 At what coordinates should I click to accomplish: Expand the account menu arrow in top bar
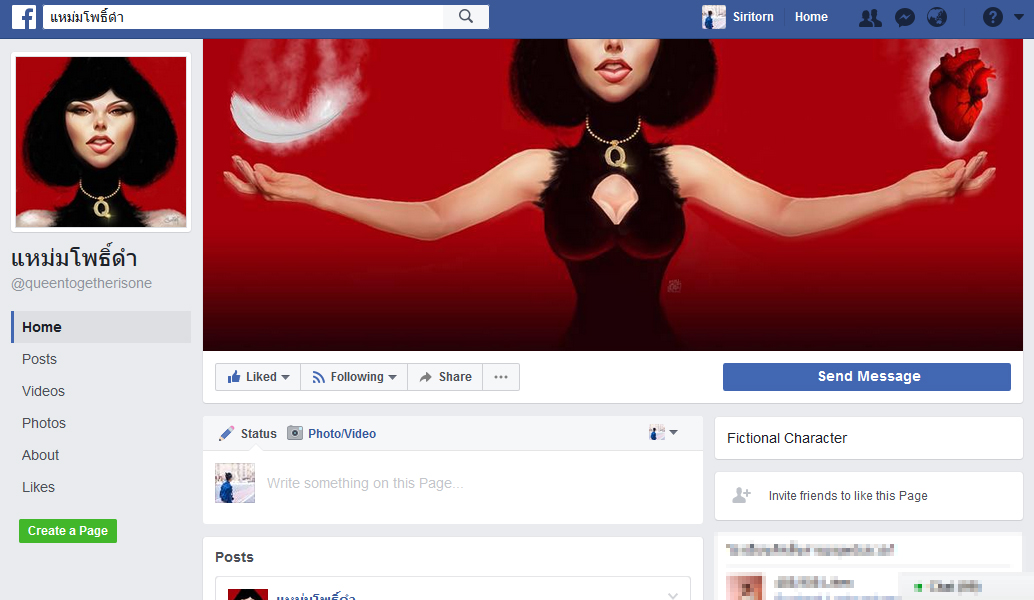(x=1019, y=17)
